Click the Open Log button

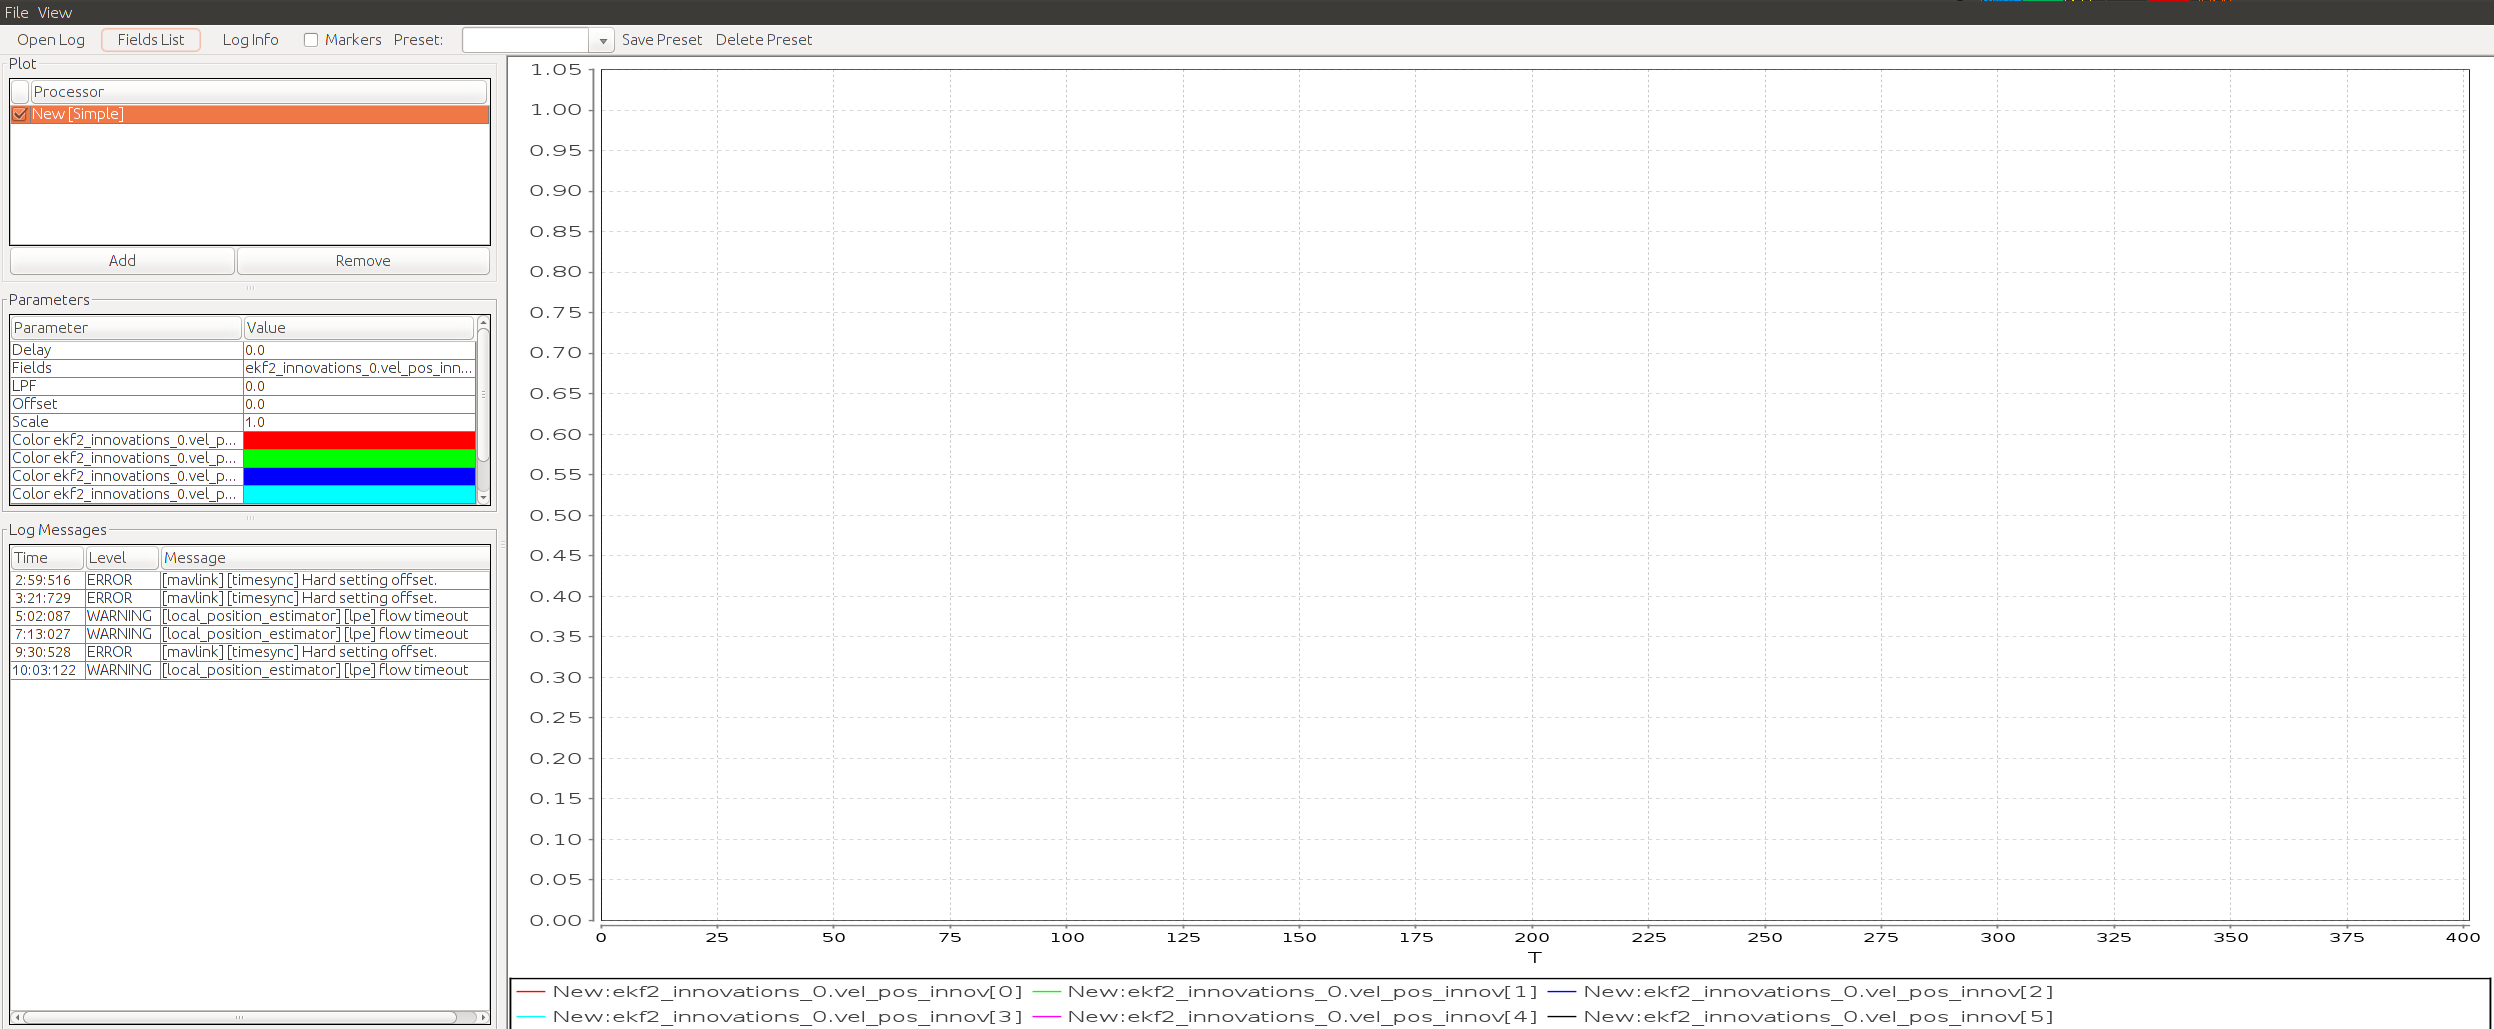click(51, 40)
